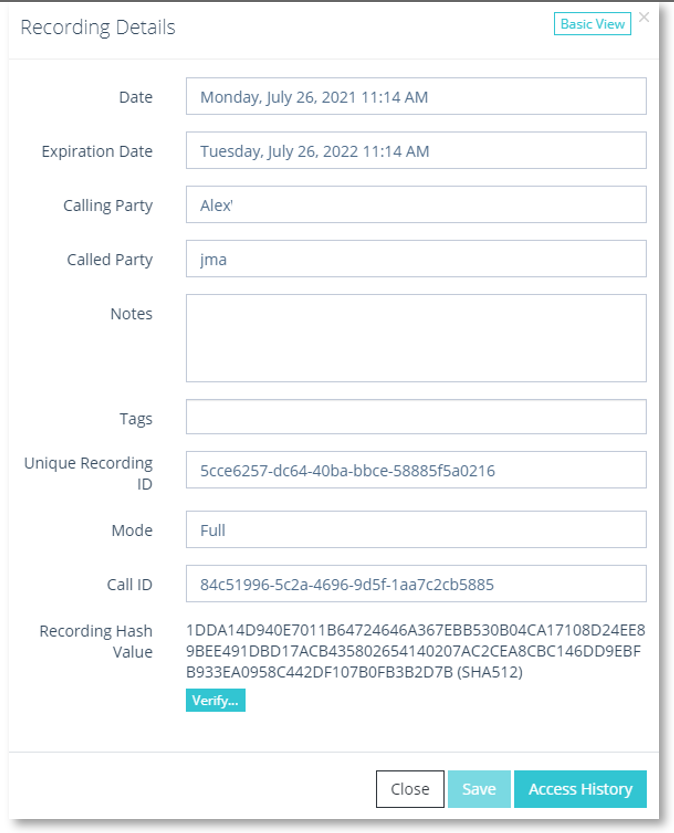This screenshot has height=833, width=674.
Task: Select the Expiration Date field
Action: tap(416, 151)
